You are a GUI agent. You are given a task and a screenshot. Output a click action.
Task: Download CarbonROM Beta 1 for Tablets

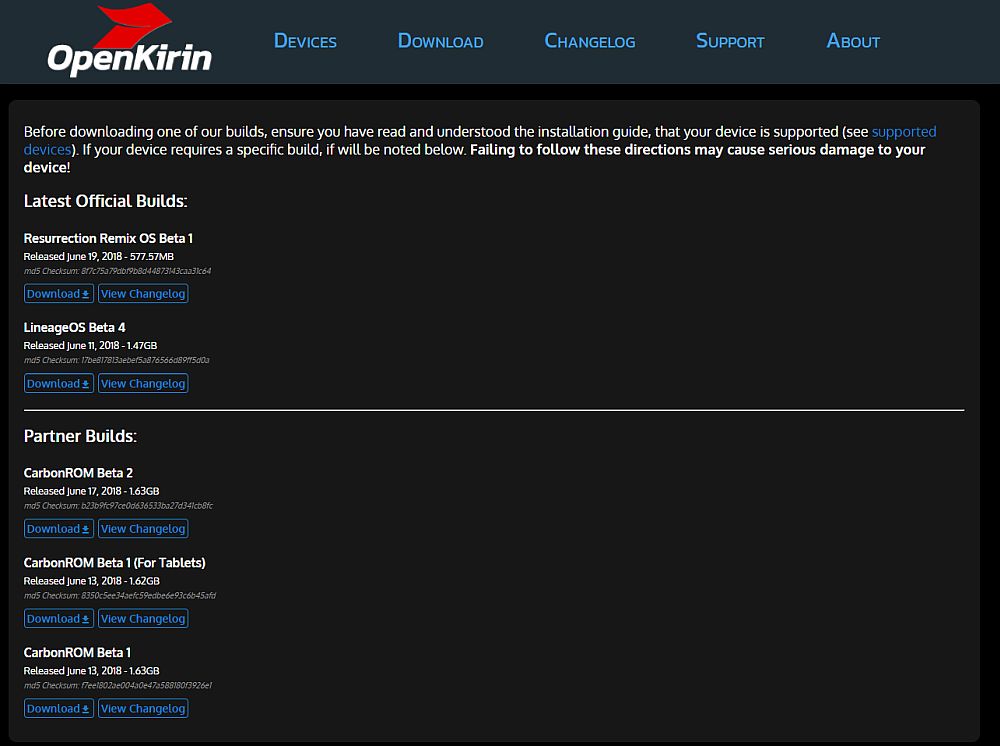(59, 618)
